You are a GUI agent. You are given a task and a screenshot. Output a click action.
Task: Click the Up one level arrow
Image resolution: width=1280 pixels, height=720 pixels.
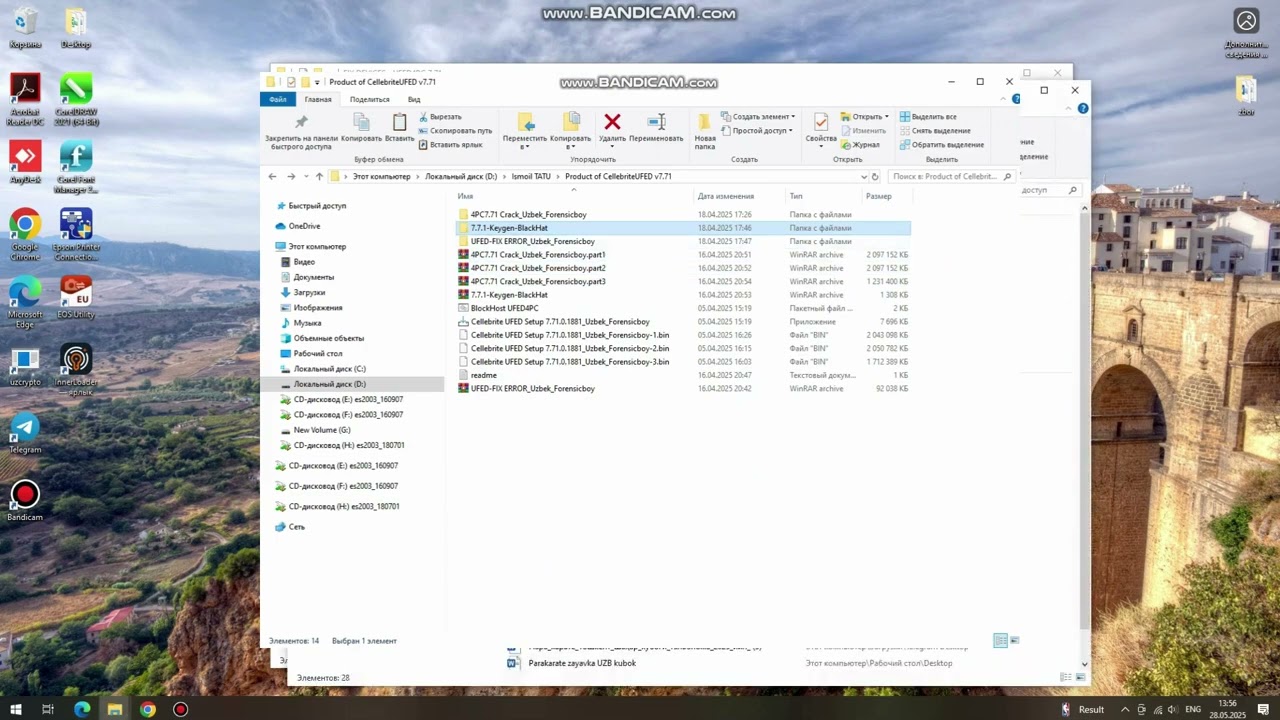click(319, 177)
